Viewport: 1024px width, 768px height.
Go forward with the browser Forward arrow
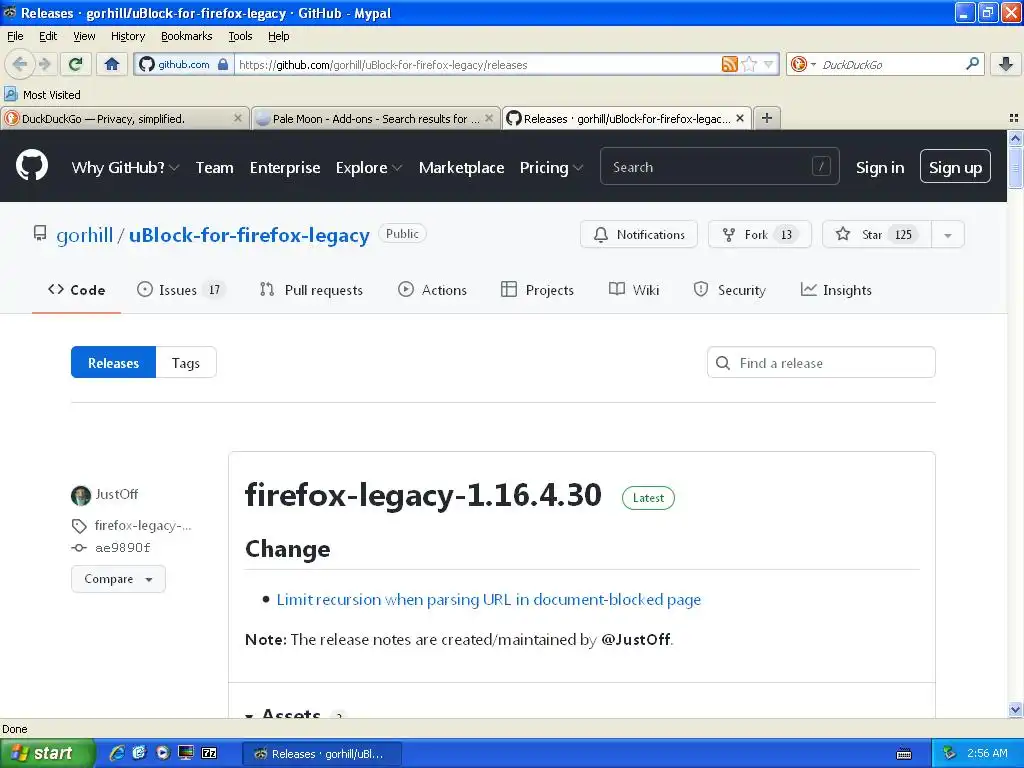click(45, 64)
